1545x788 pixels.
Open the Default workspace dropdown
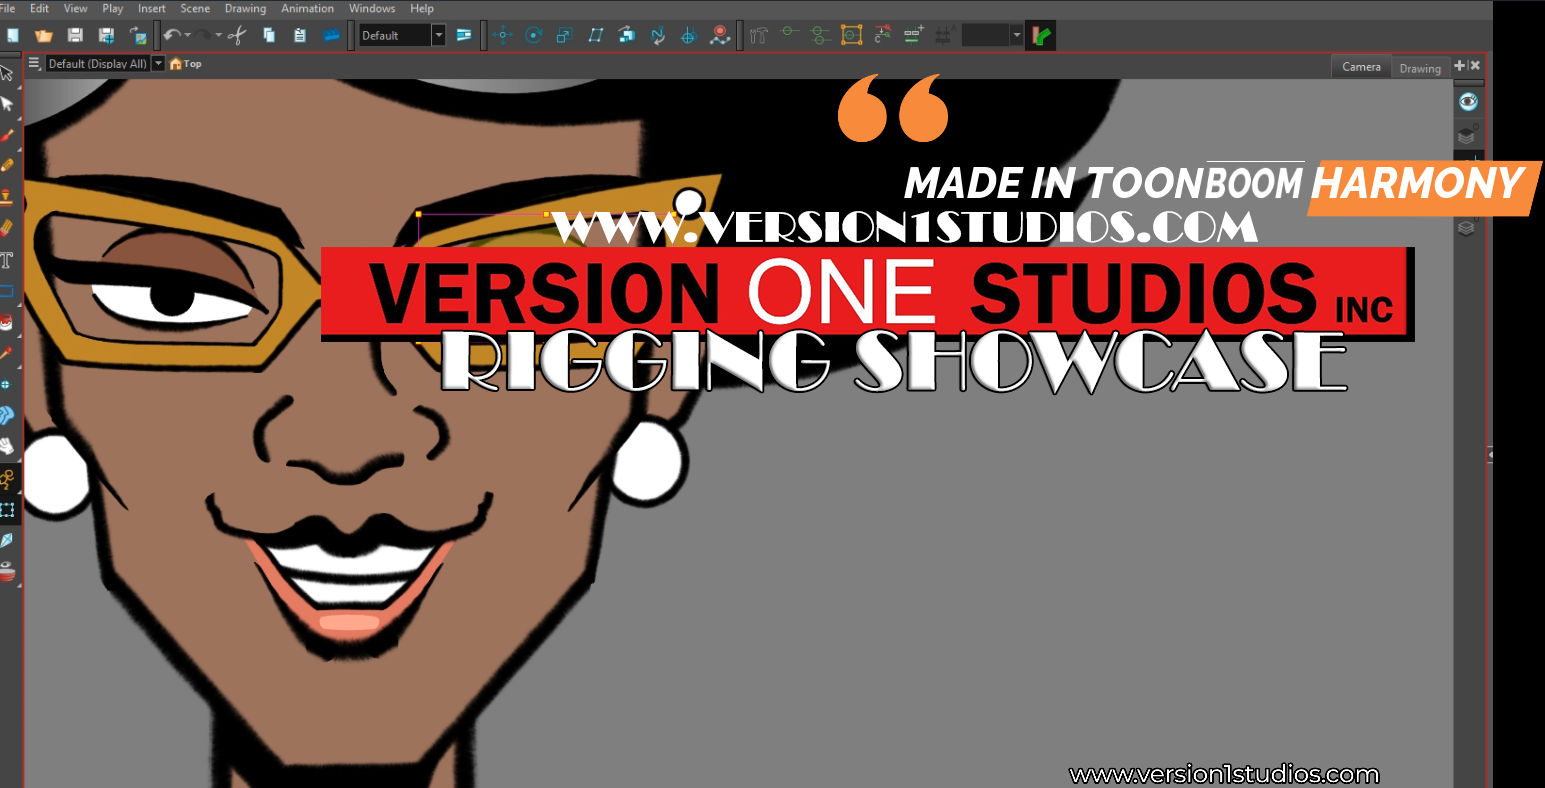(438, 35)
